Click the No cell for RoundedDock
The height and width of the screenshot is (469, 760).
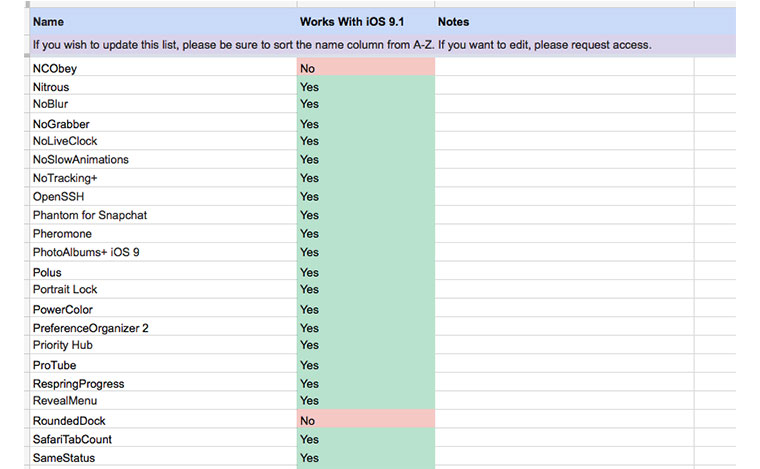coord(366,419)
